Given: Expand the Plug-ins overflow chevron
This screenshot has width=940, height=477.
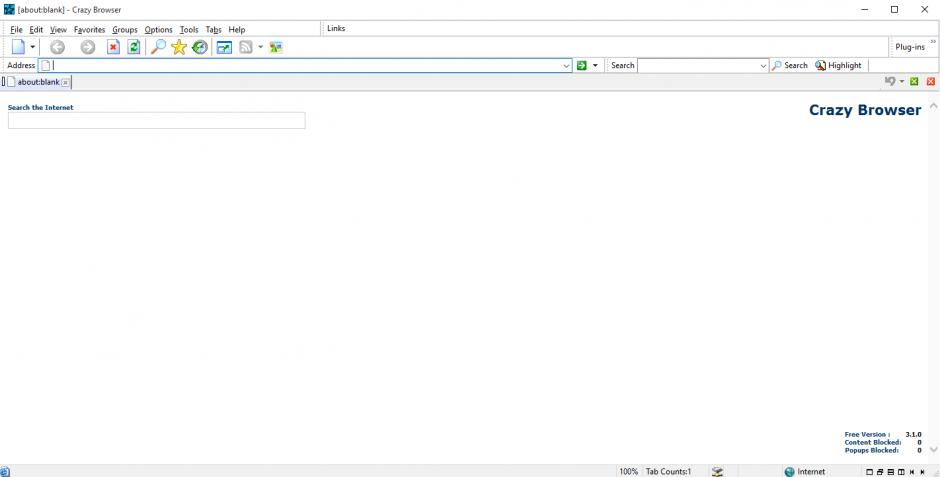Looking at the screenshot, I should point(933,42).
